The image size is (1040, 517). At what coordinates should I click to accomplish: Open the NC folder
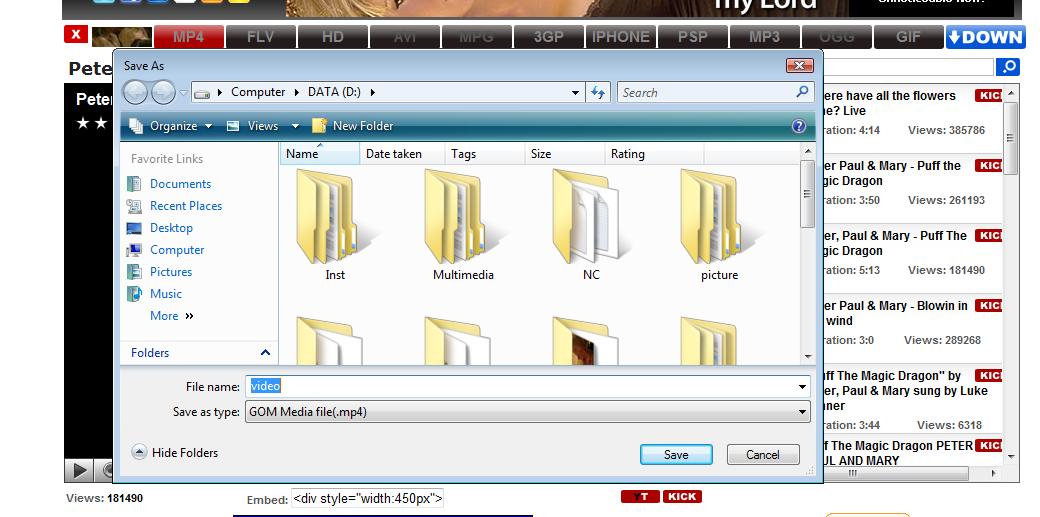click(590, 224)
